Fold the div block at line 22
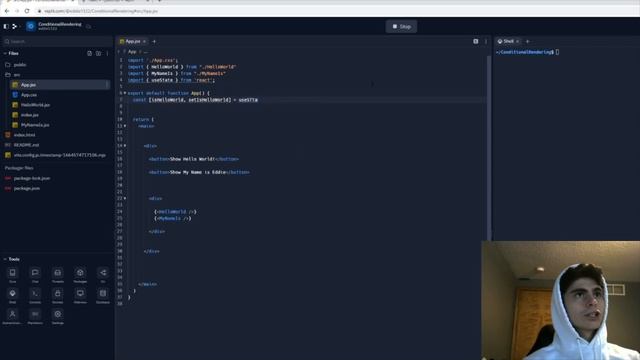This screenshot has height=360, width=640. pyautogui.click(x=125, y=198)
